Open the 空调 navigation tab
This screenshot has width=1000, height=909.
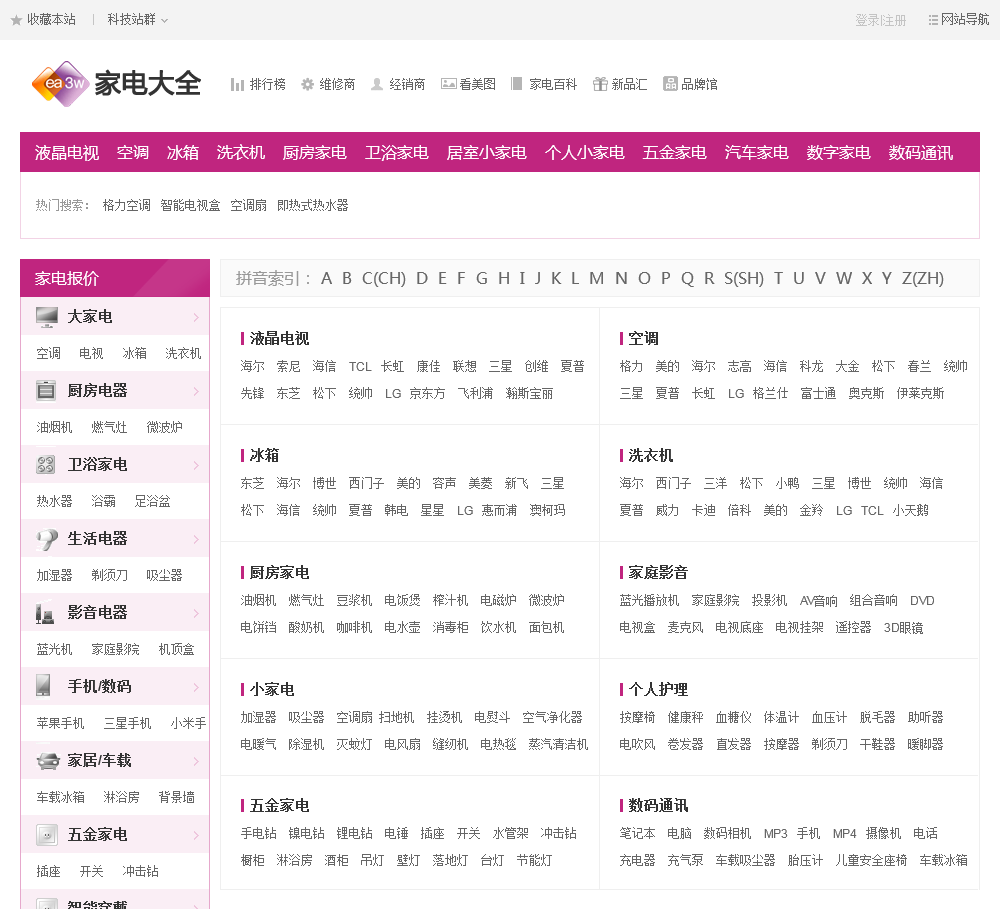click(133, 152)
